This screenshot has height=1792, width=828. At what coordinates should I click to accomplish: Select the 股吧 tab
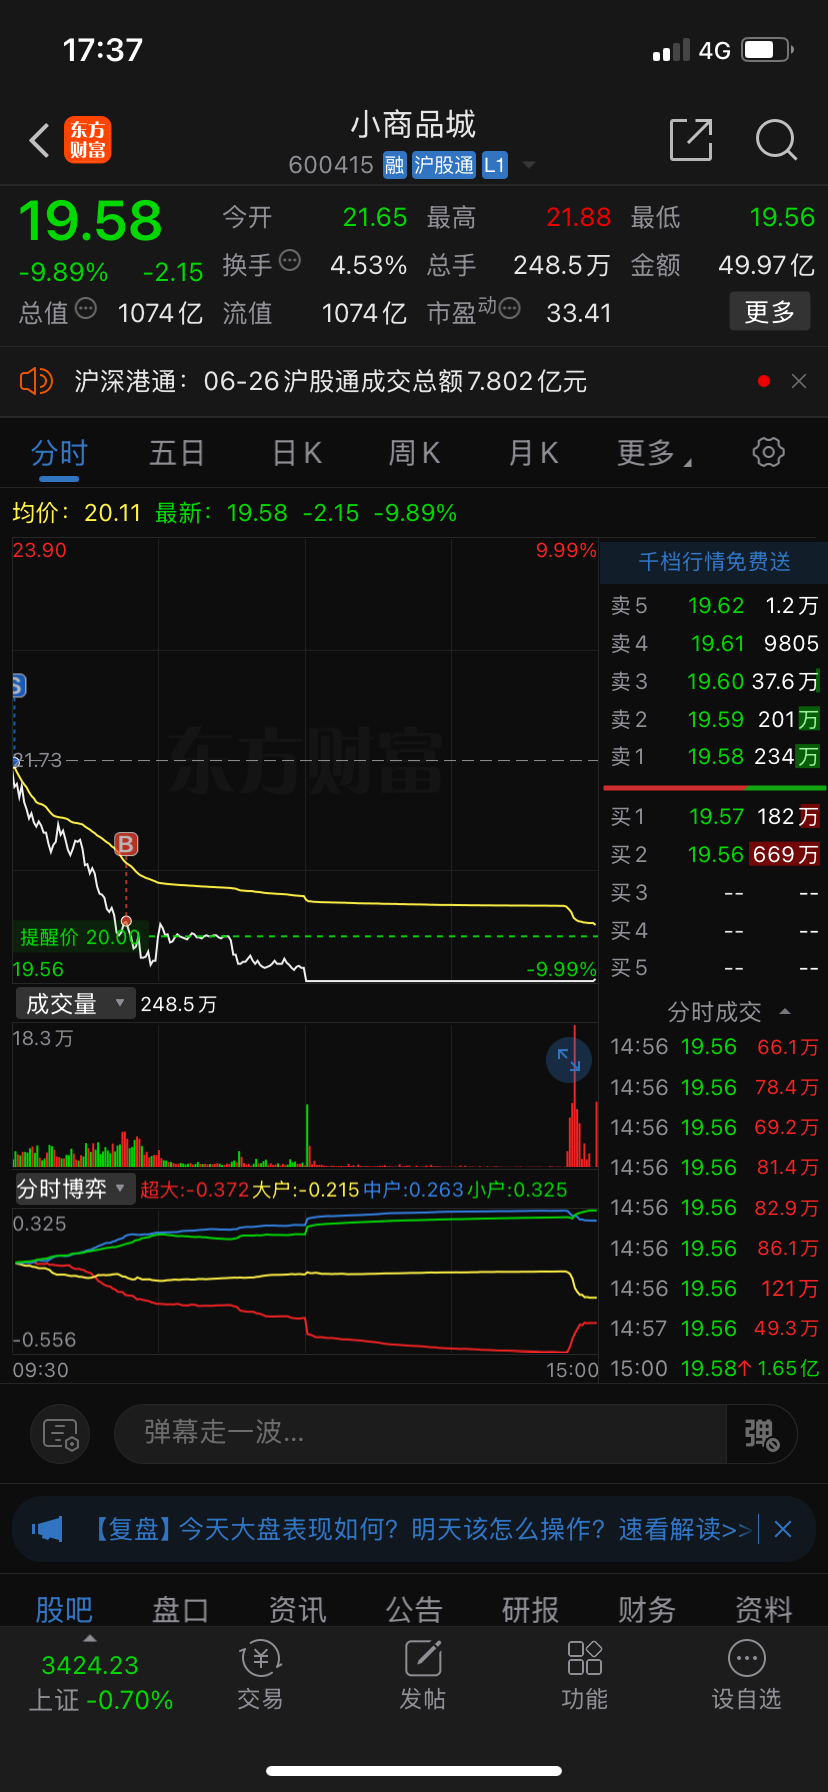point(64,1609)
